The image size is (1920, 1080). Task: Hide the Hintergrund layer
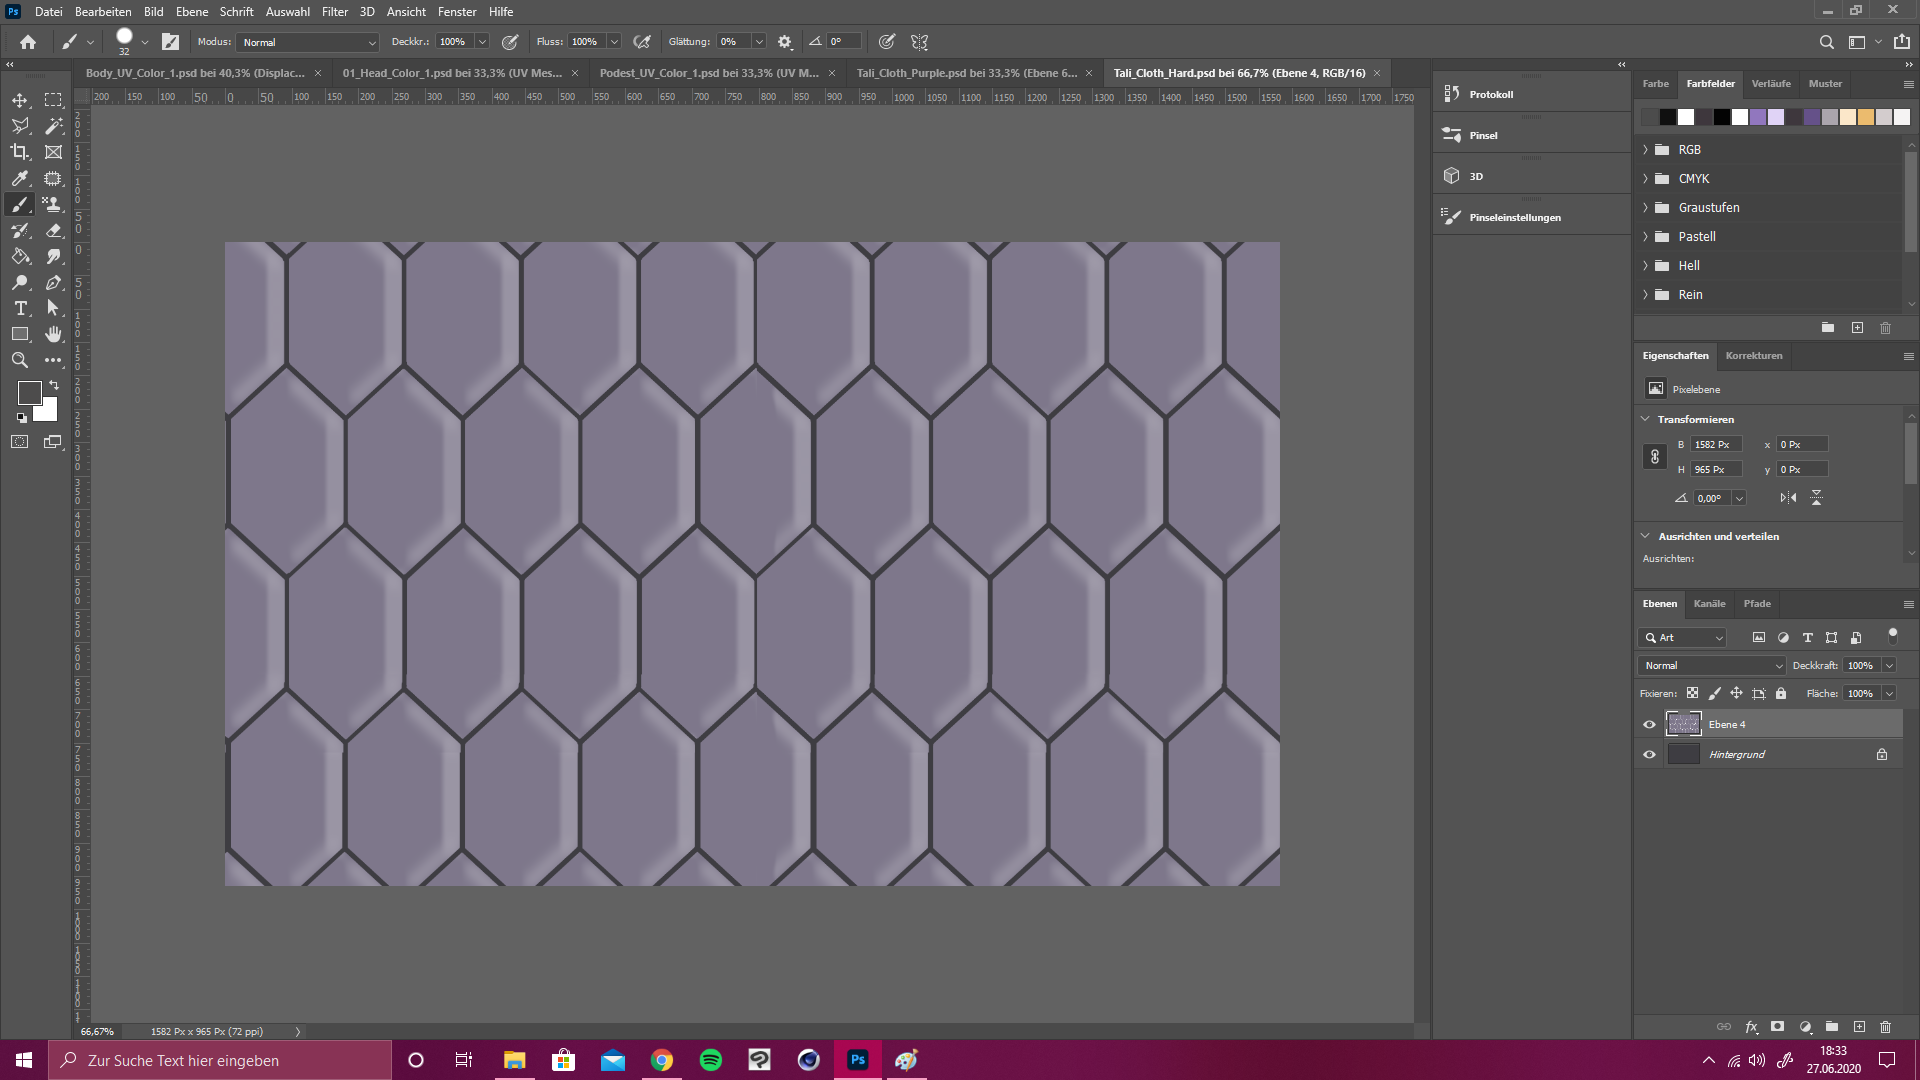1650,755
